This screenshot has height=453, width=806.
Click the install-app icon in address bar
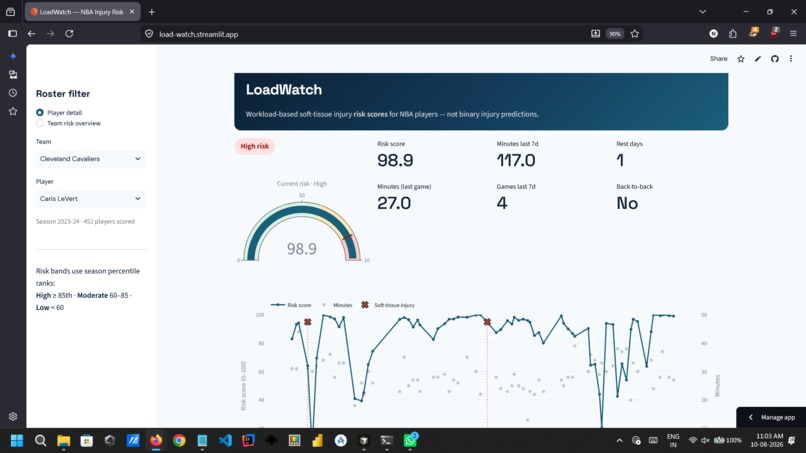595,34
